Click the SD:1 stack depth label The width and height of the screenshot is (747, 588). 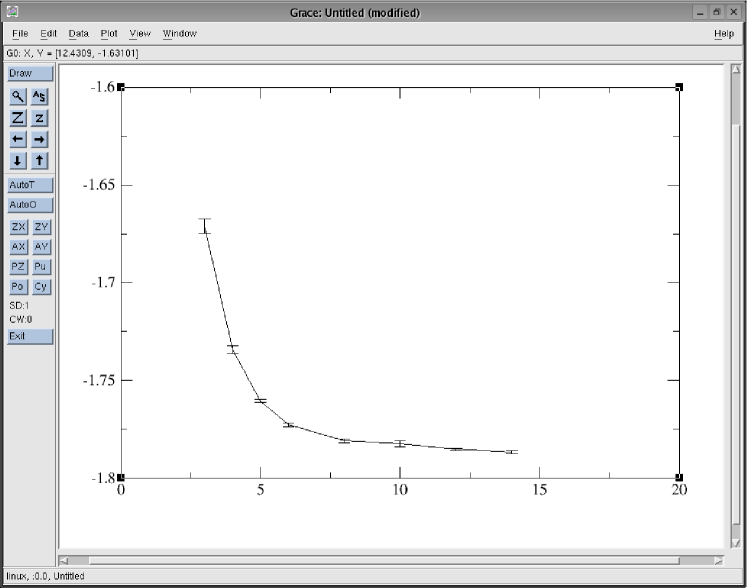point(19,305)
